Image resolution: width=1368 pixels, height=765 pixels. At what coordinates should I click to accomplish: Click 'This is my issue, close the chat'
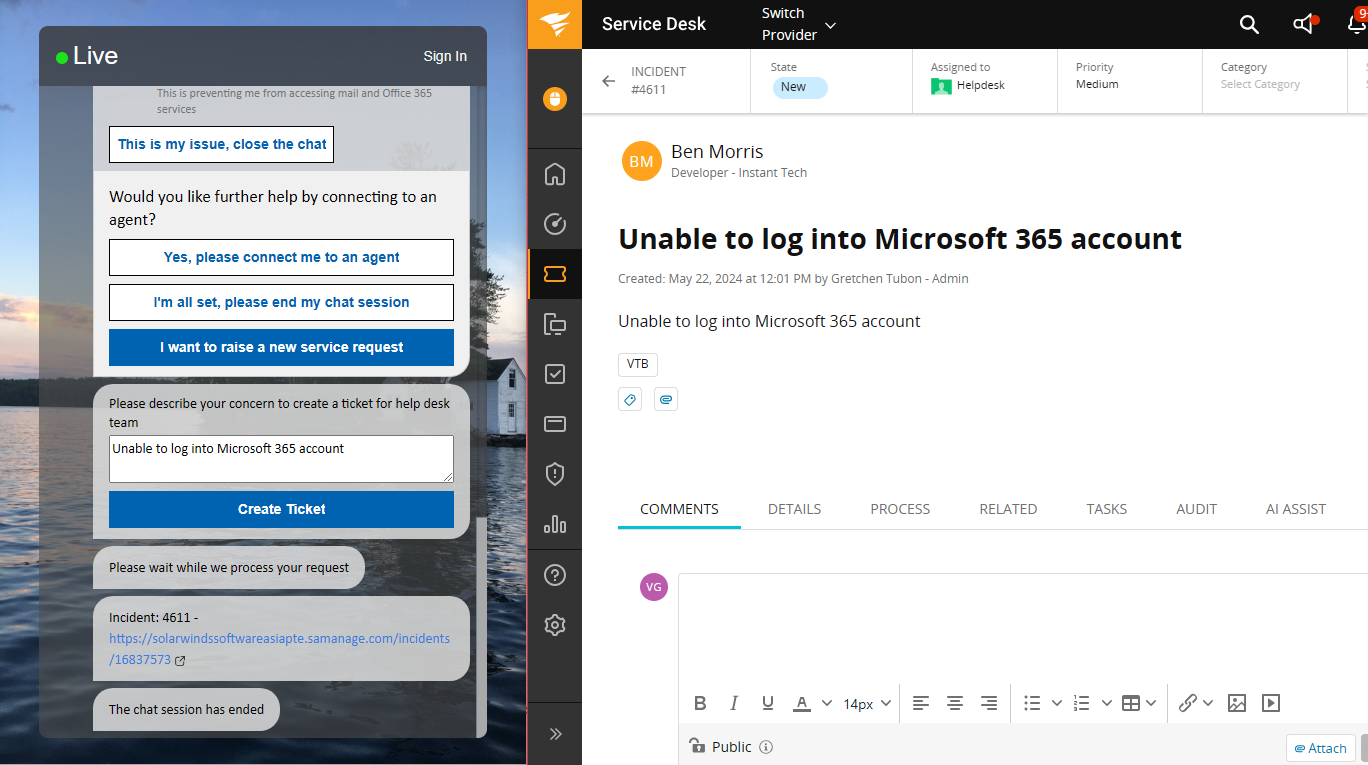tap(222, 144)
